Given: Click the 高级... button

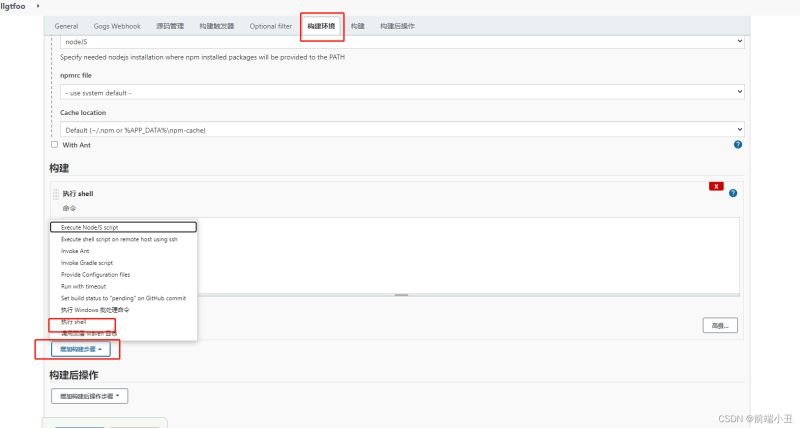Looking at the screenshot, I should (719, 325).
